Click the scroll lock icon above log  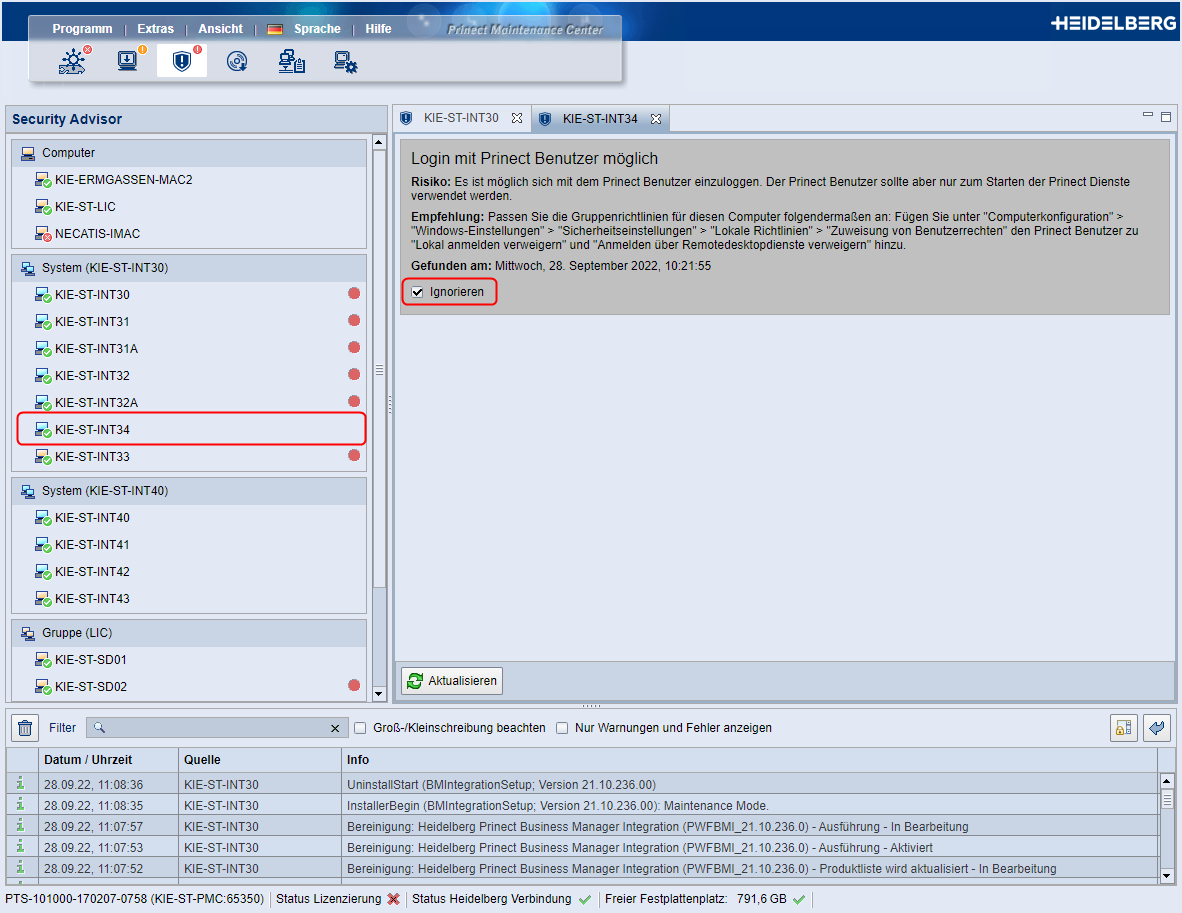[1123, 728]
